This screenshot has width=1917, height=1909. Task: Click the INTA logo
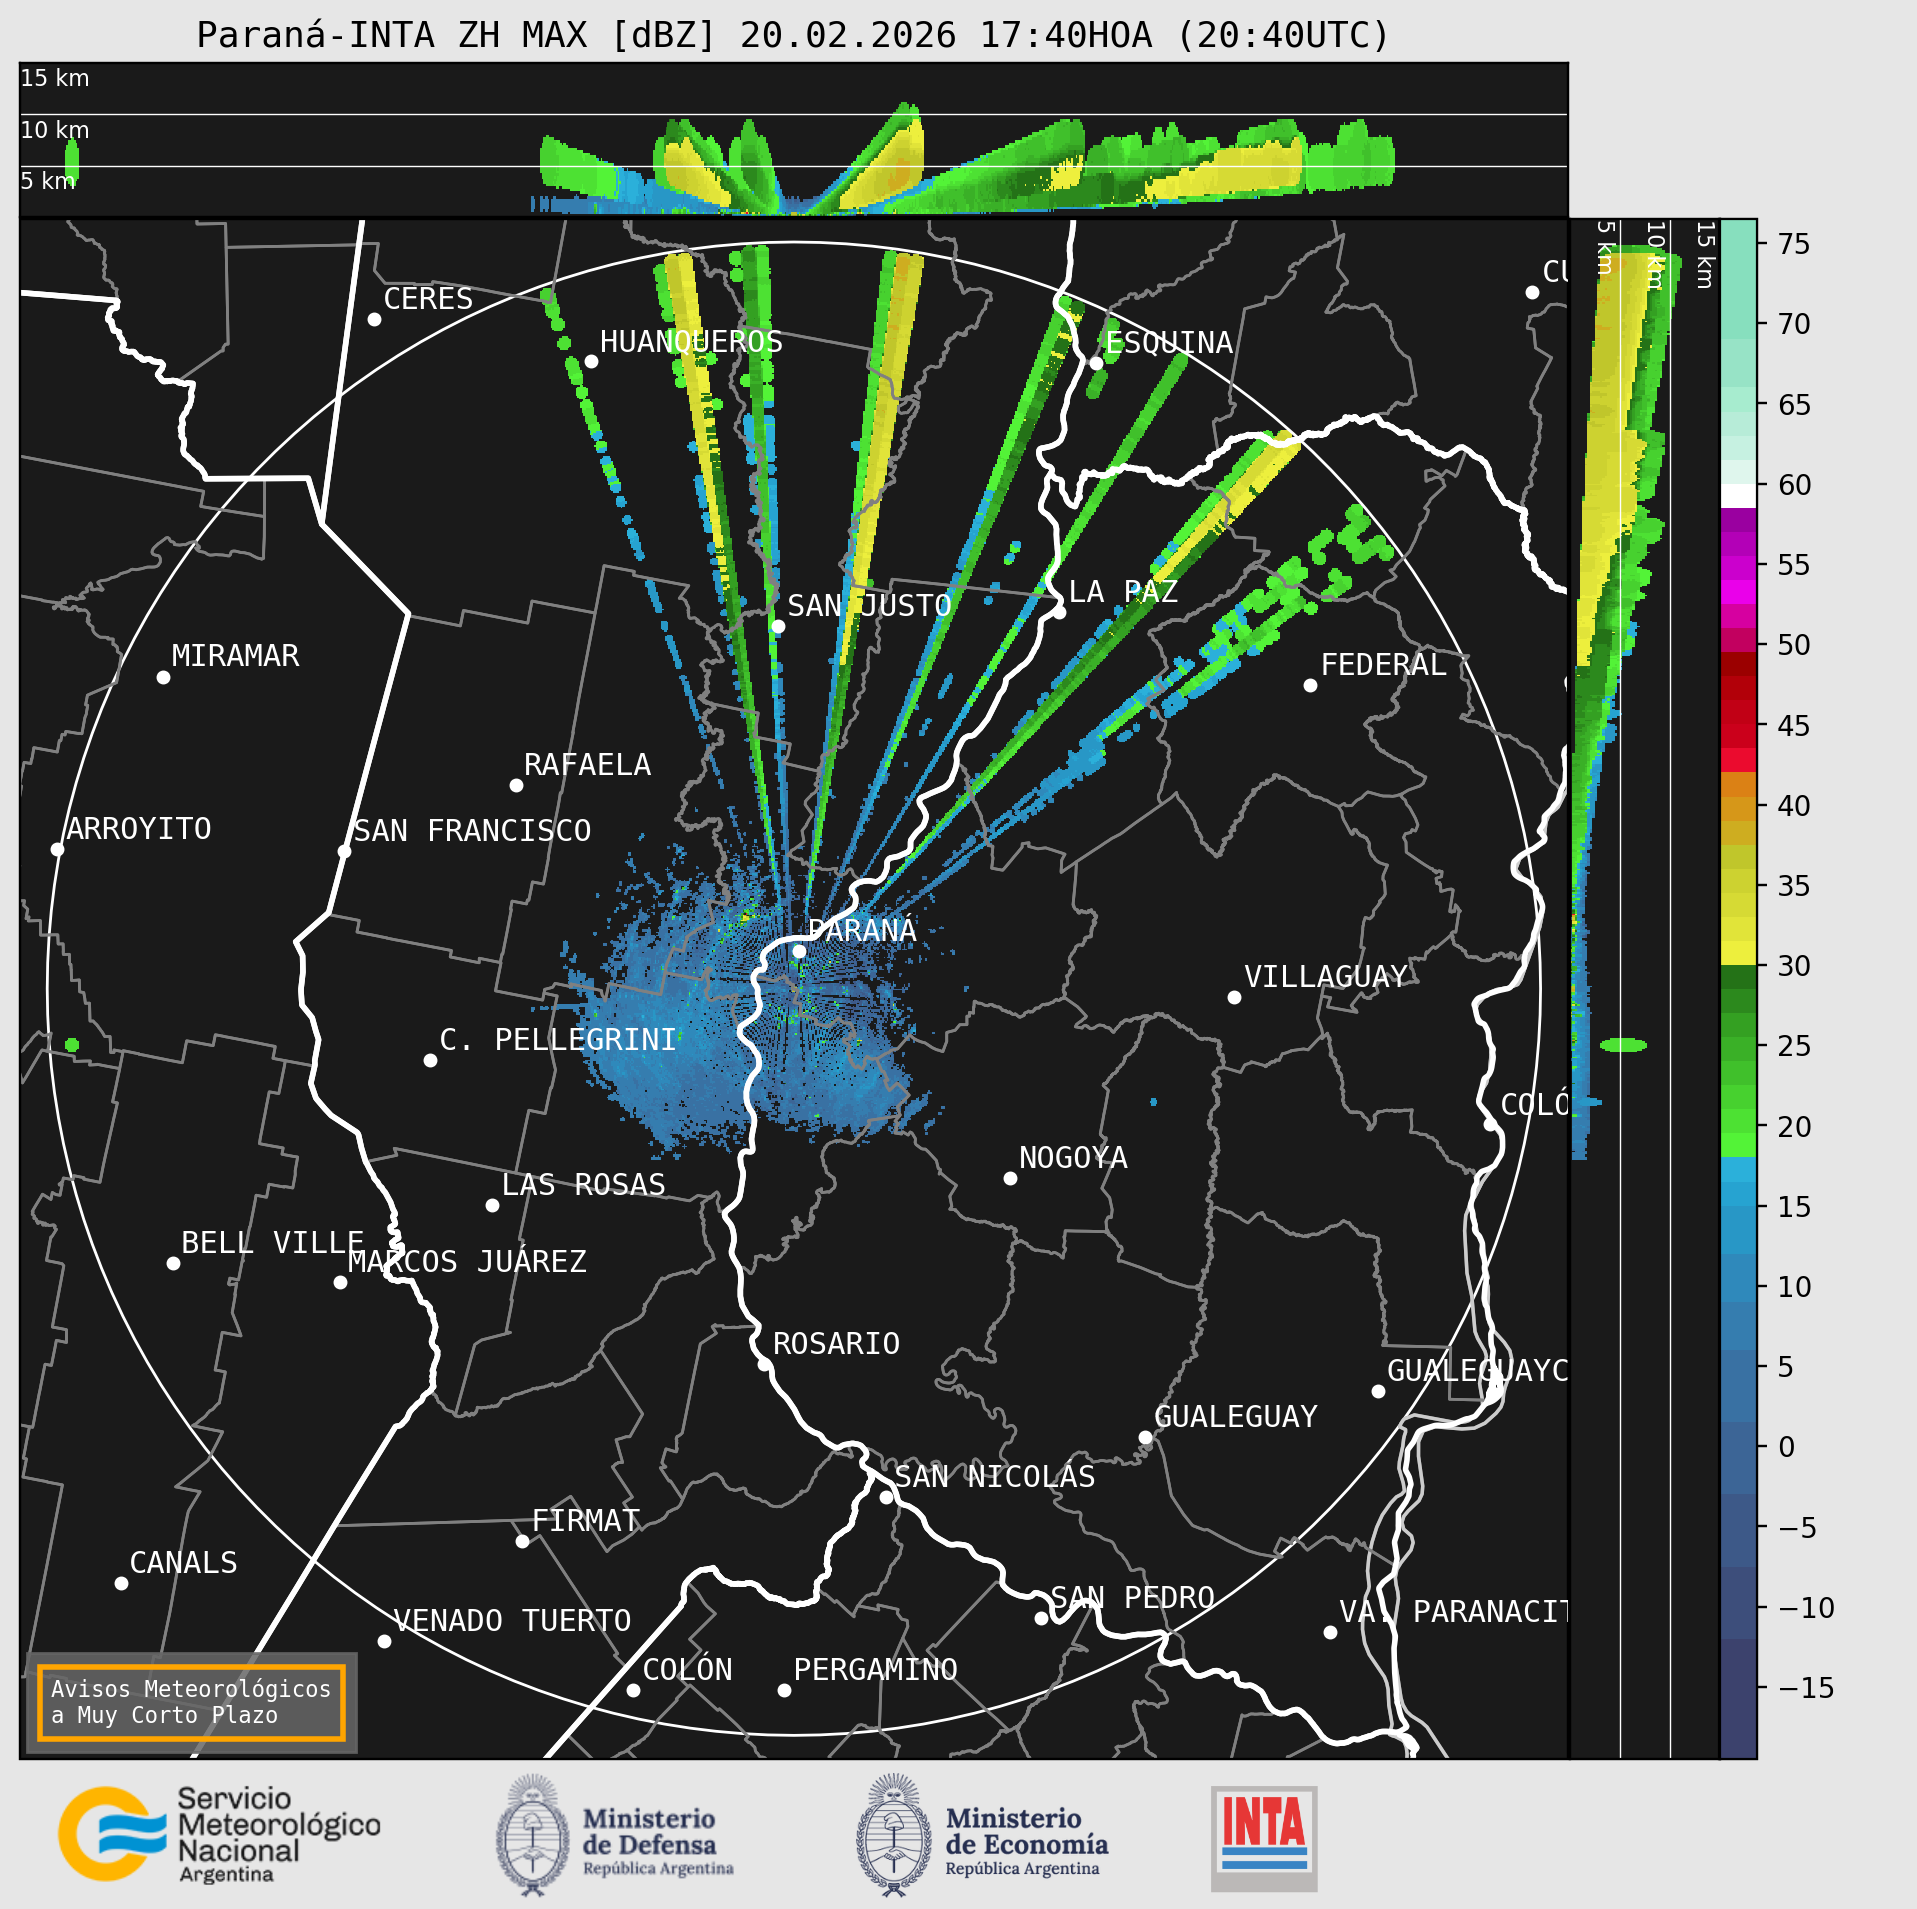click(x=1264, y=1838)
